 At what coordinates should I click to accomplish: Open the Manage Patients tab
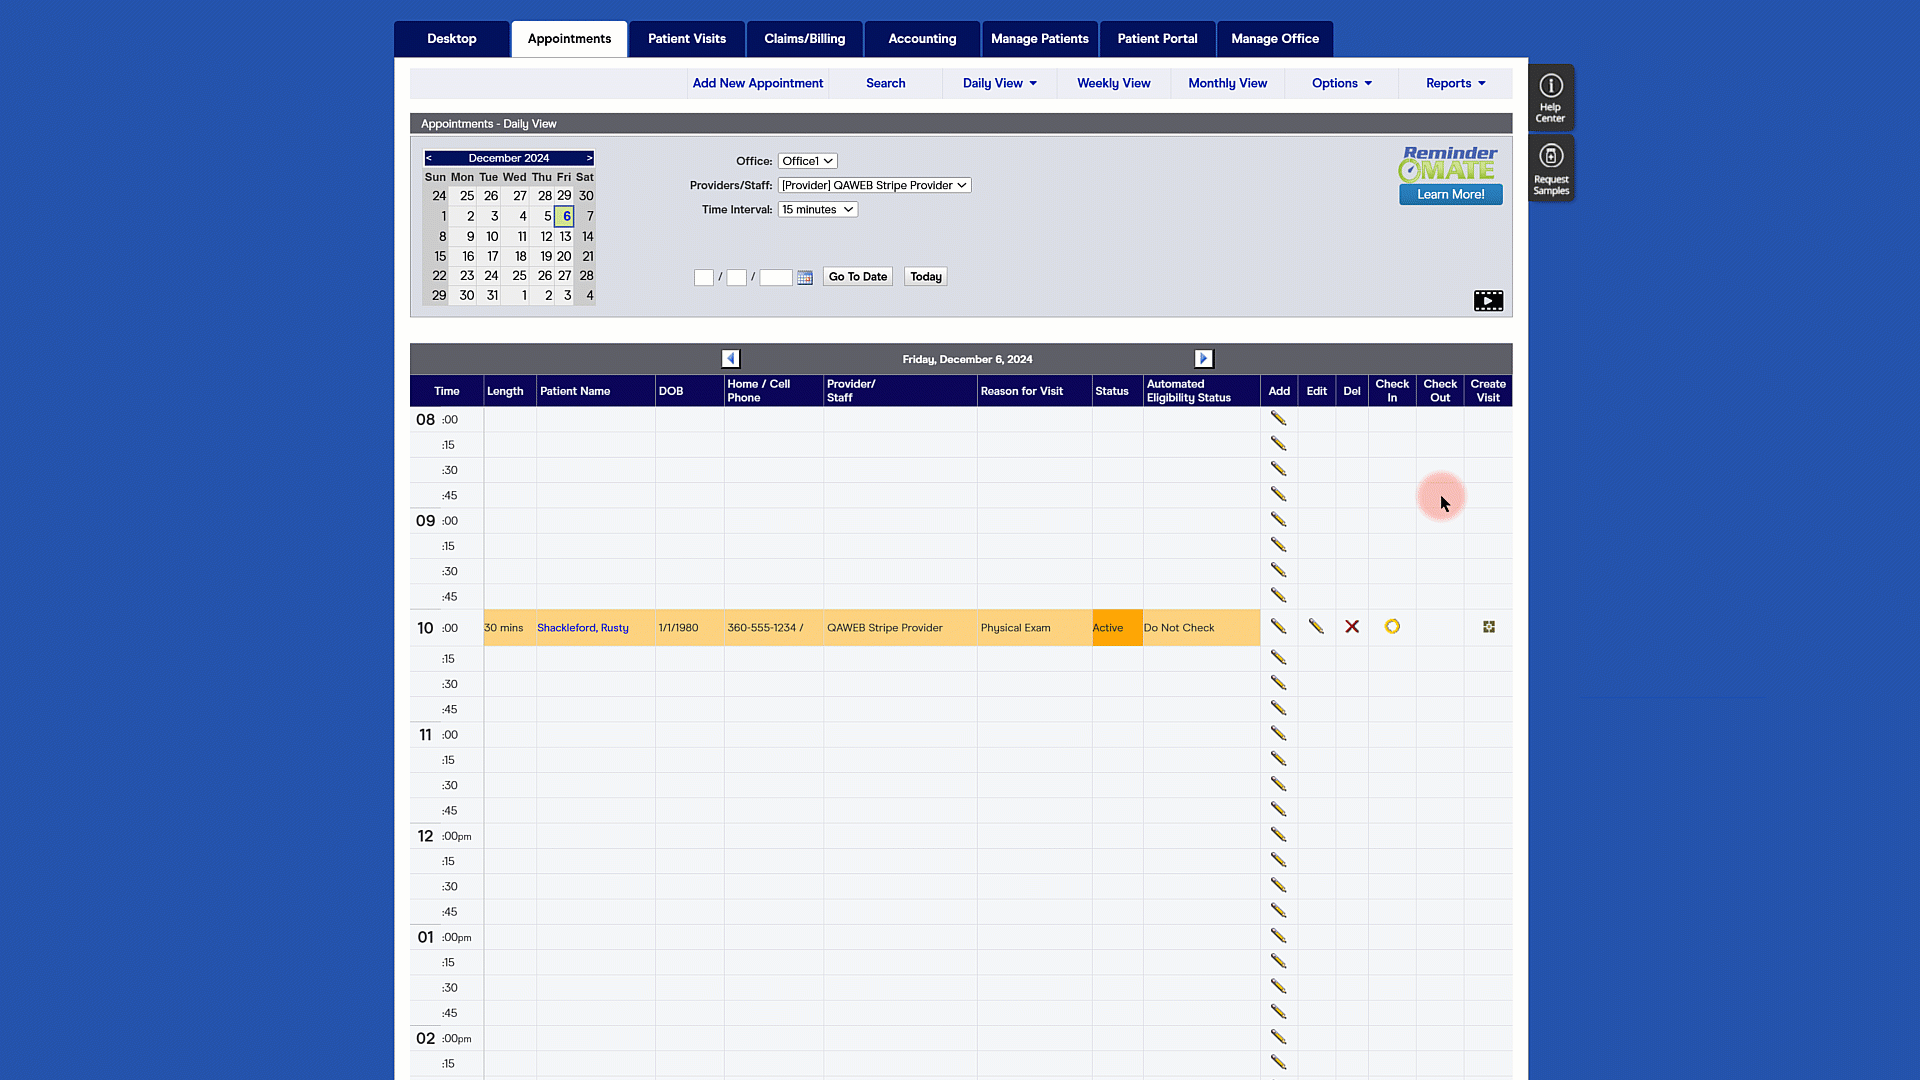click(x=1039, y=39)
